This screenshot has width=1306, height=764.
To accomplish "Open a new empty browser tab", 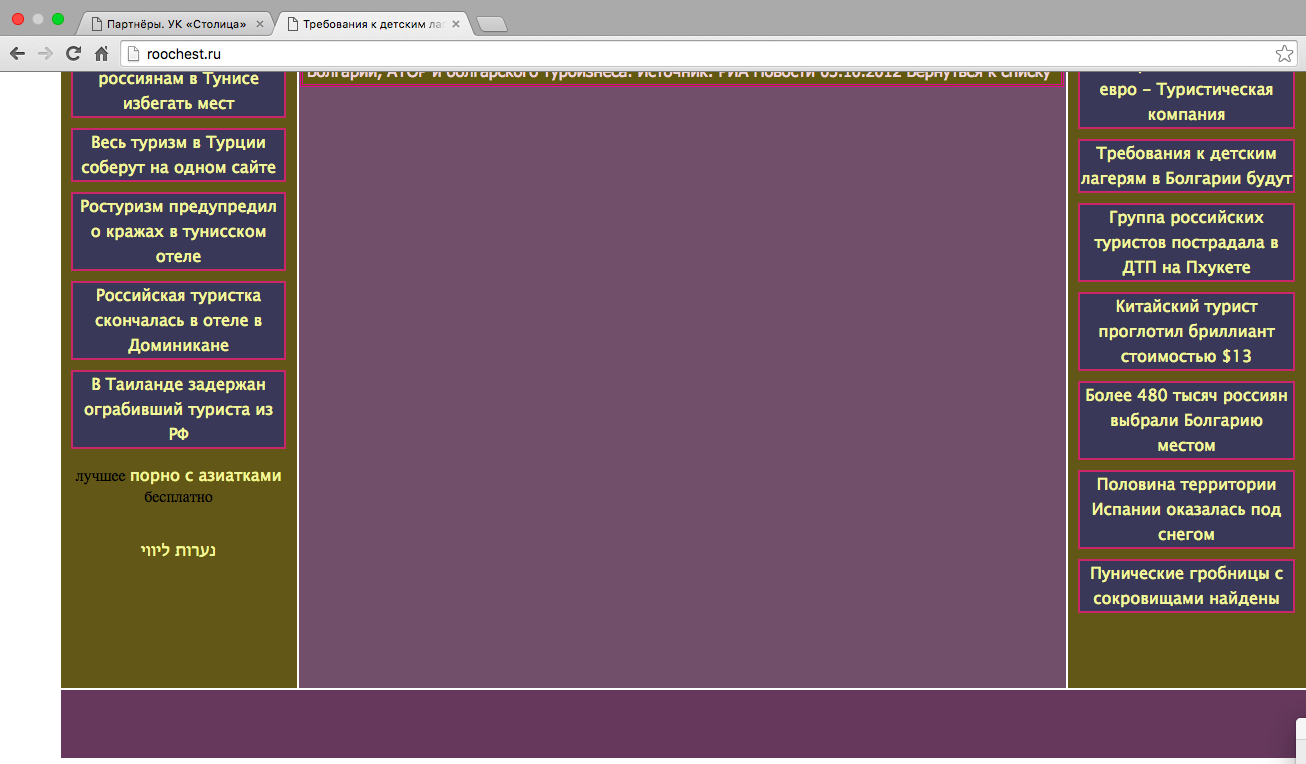I will point(492,24).
